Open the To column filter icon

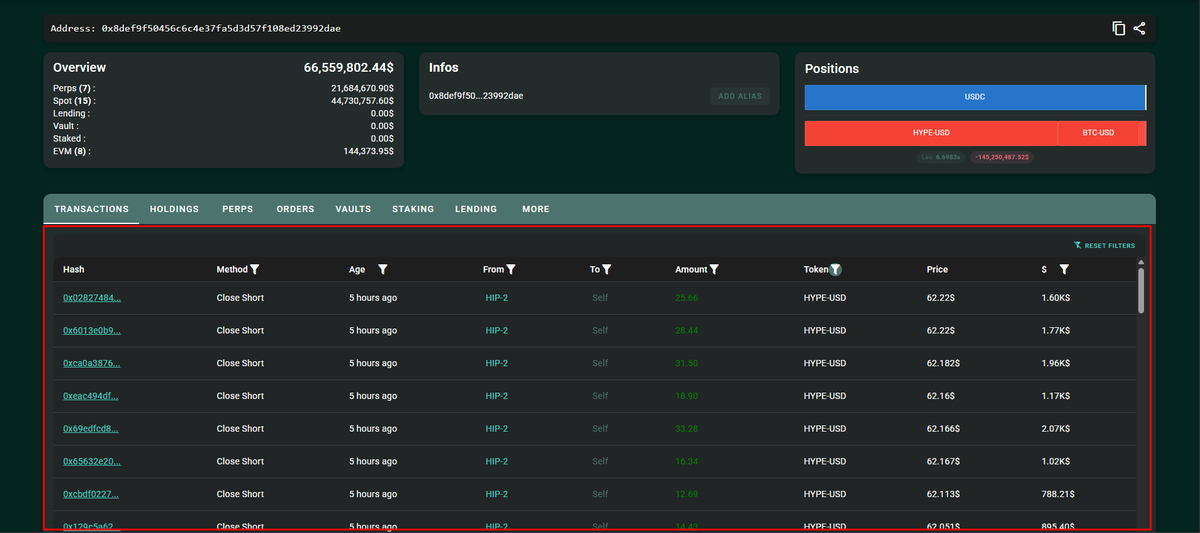(607, 269)
